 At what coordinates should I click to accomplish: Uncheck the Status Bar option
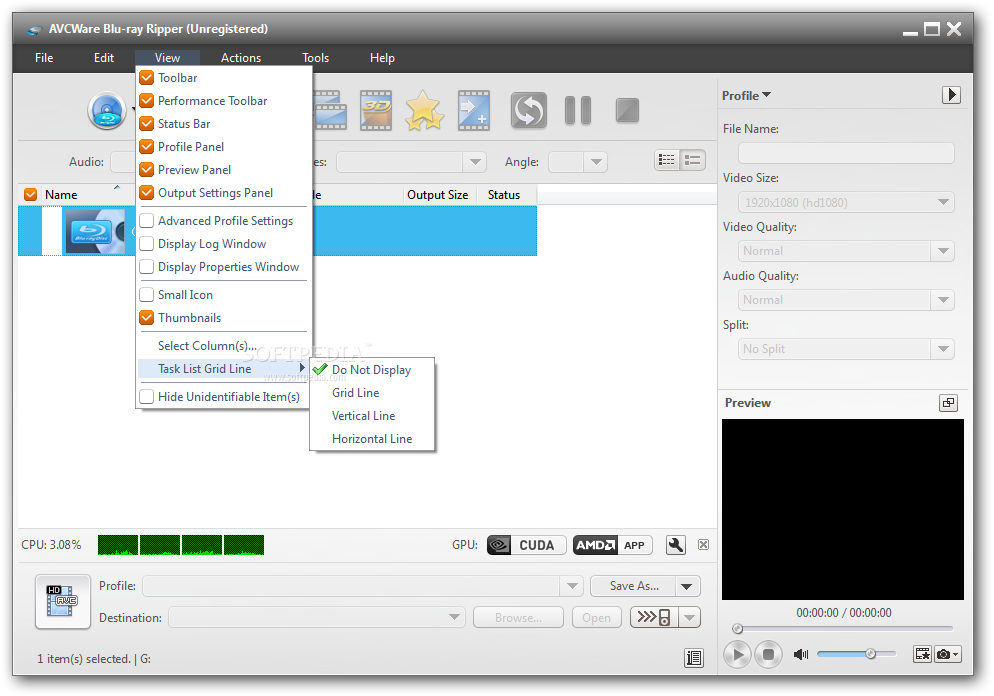click(x=146, y=124)
